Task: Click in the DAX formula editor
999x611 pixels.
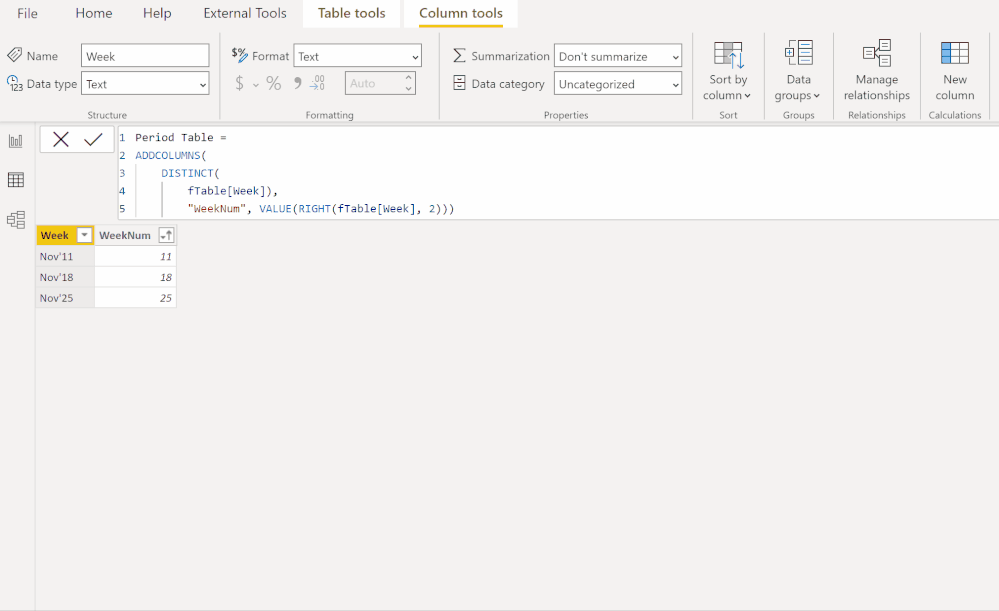Action: click(558, 173)
